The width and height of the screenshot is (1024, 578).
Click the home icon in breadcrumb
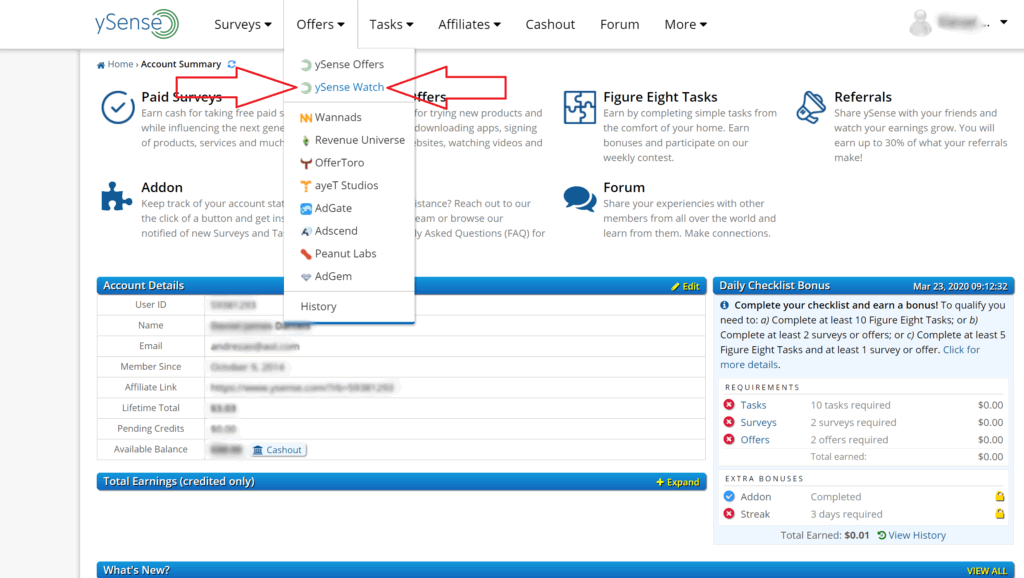(x=101, y=65)
